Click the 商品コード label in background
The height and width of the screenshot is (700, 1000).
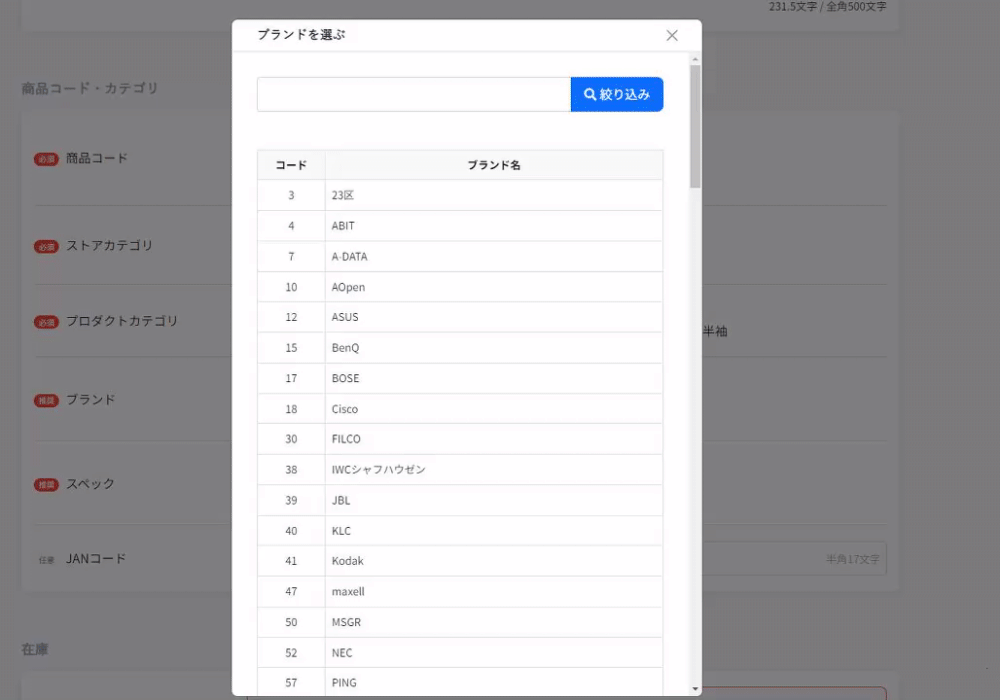tap(97, 158)
